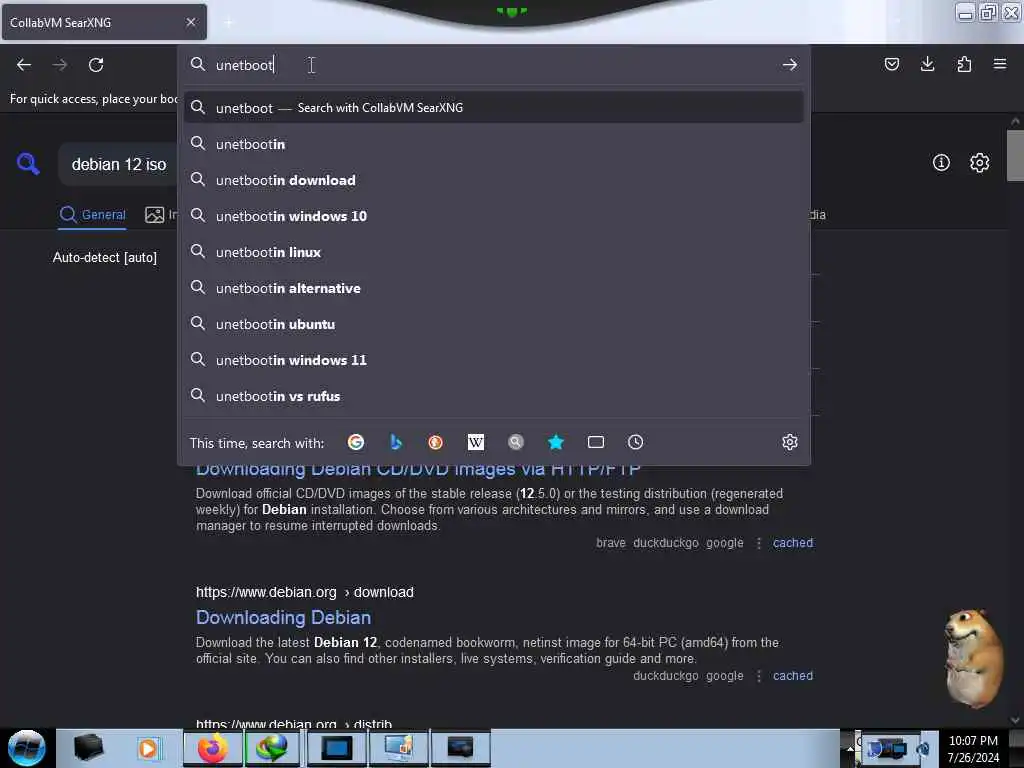Image resolution: width=1024 pixels, height=768 pixels.
Task: Choose 'unetboot — Search with CollabVM SearXNG'
Action: [494, 107]
